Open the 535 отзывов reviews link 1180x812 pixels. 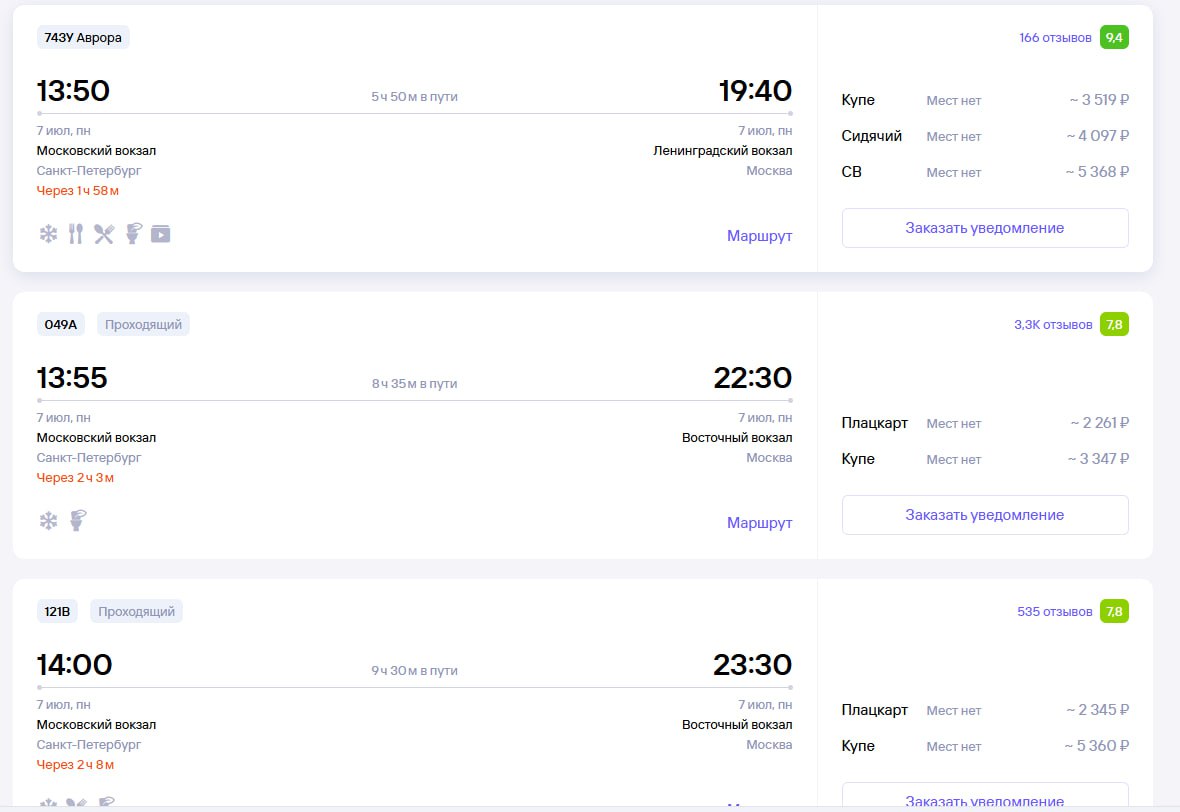pyautogui.click(x=1054, y=611)
